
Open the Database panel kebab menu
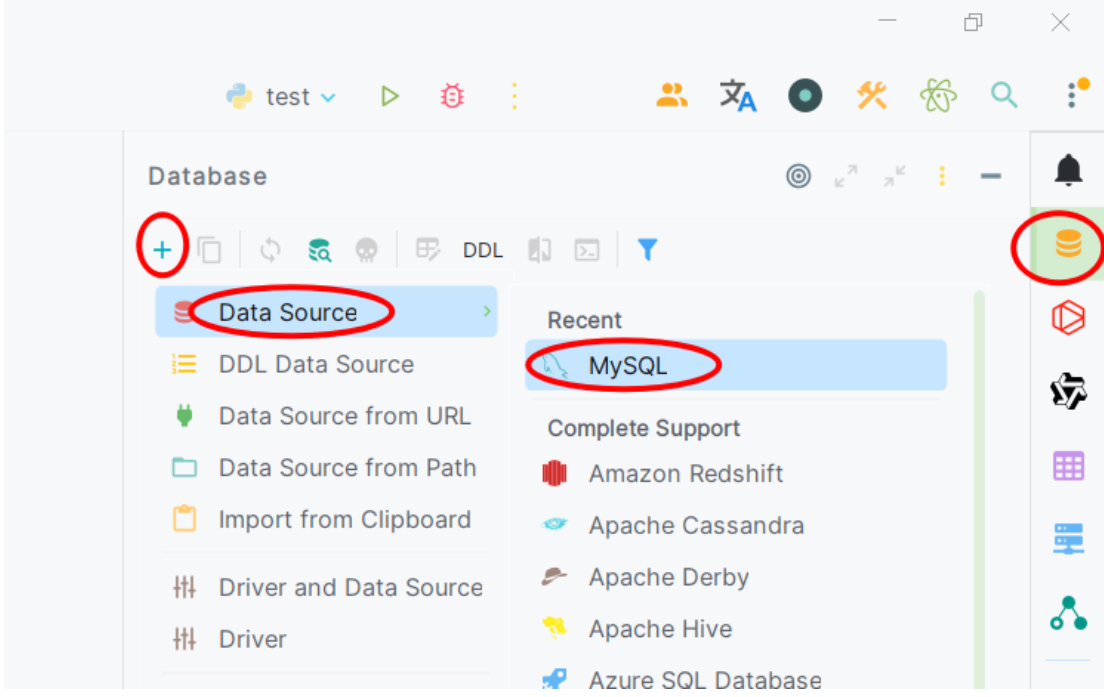941,175
